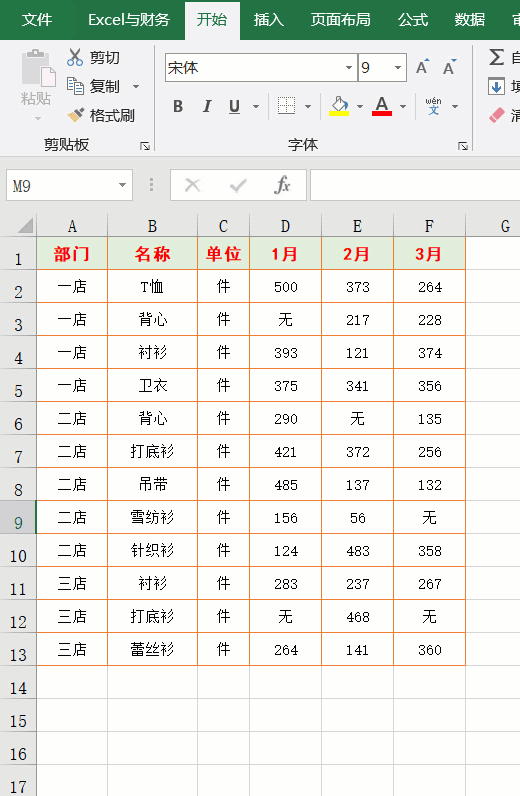The image size is (520, 796).
Task: Expand the Copy options arrow
Action: [136, 86]
